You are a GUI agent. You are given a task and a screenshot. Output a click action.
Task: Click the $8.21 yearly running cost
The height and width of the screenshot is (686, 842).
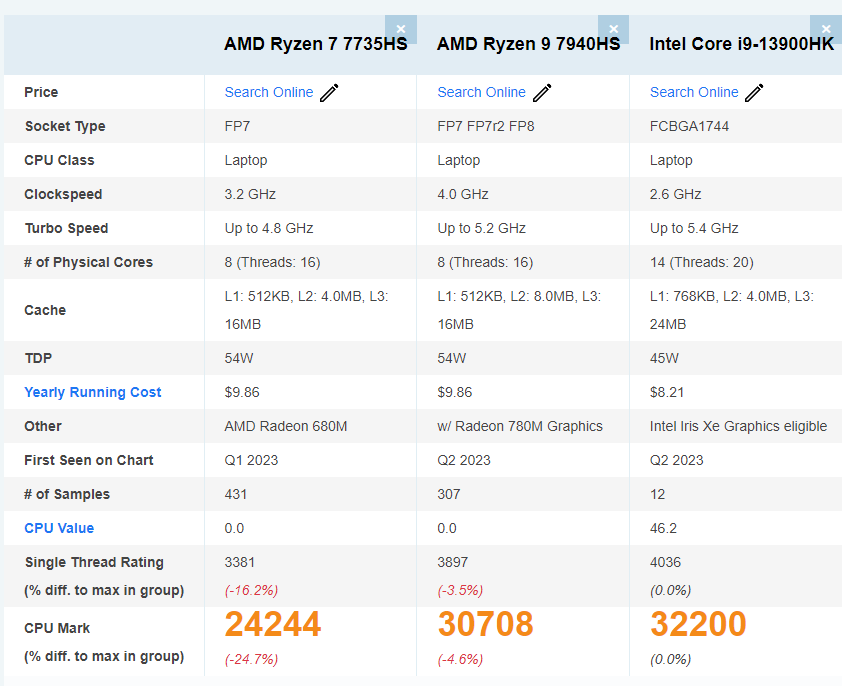667,392
